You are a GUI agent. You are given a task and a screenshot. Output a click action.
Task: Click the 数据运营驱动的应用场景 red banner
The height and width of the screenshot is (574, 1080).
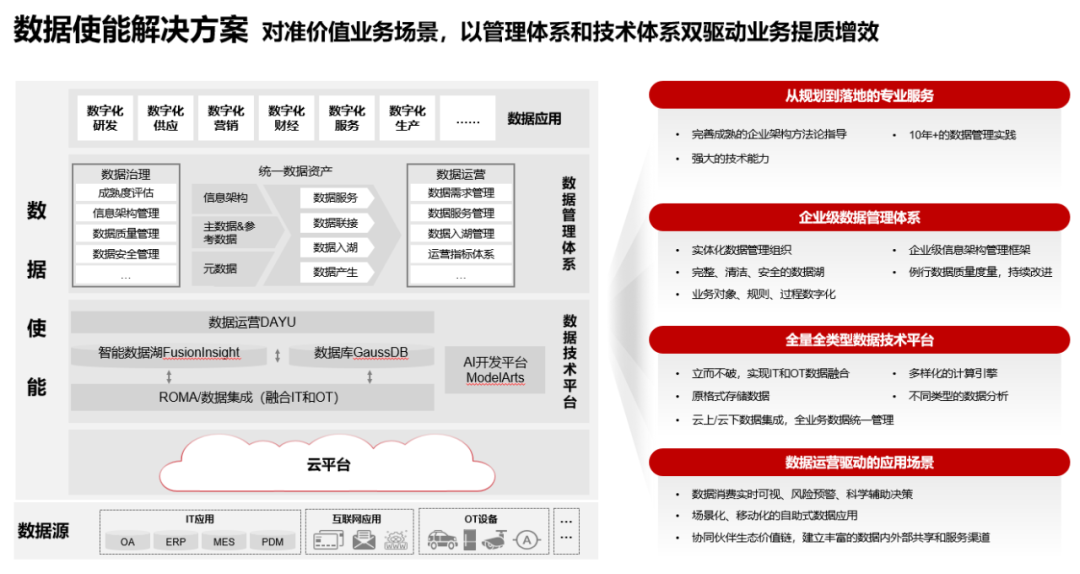[x=859, y=462]
